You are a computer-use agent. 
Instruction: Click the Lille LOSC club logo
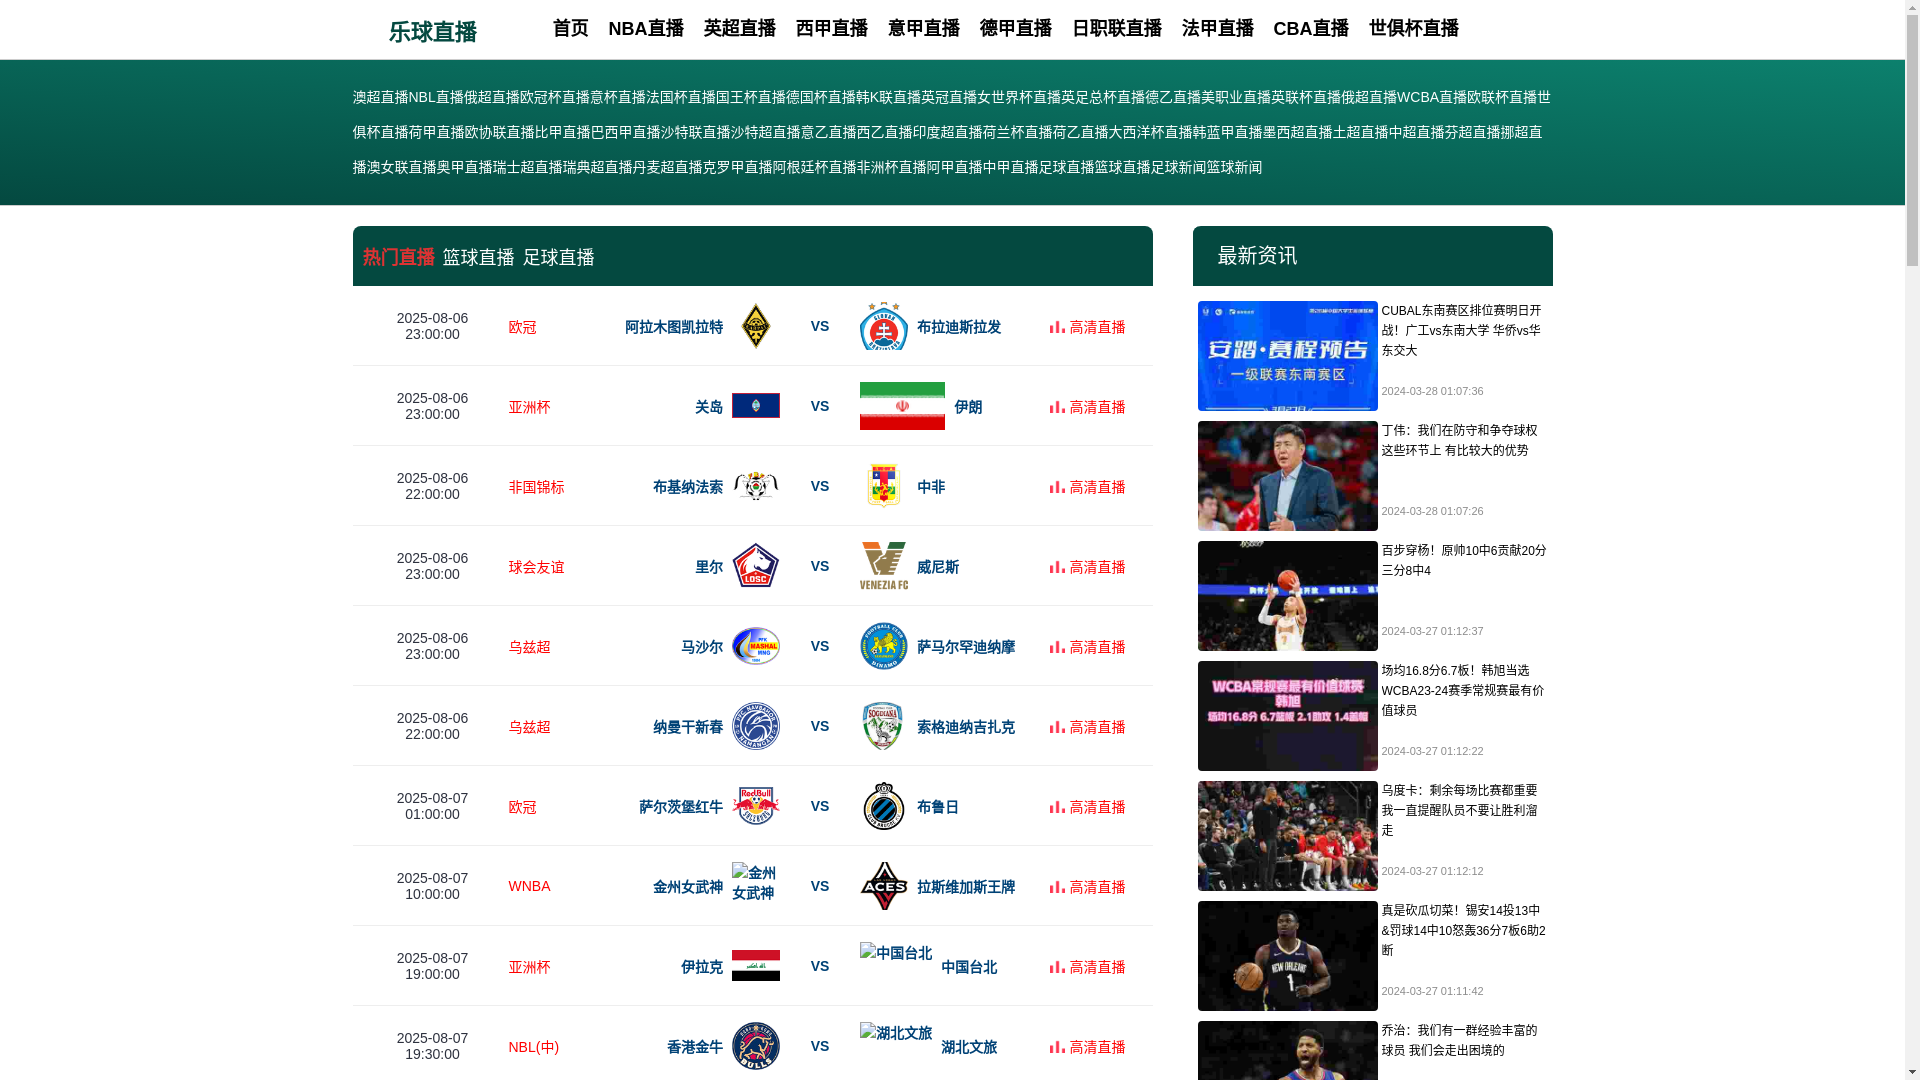point(755,566)
